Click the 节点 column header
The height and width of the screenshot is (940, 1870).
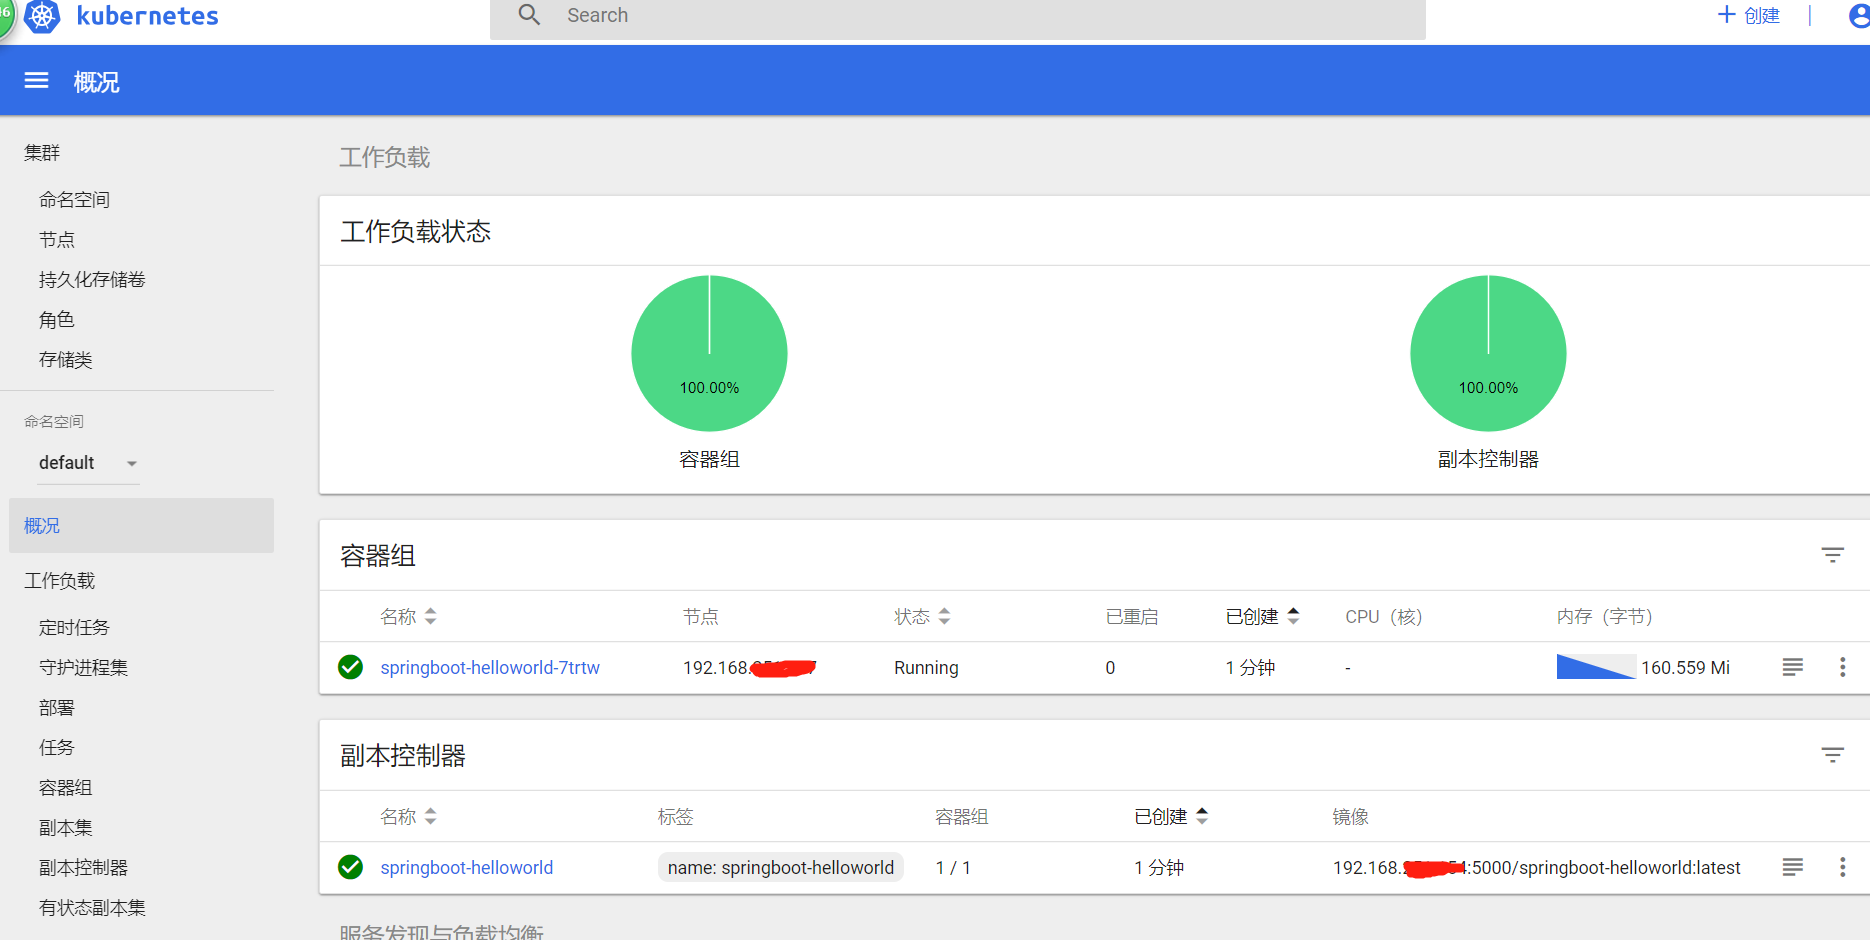coord(701,617)
